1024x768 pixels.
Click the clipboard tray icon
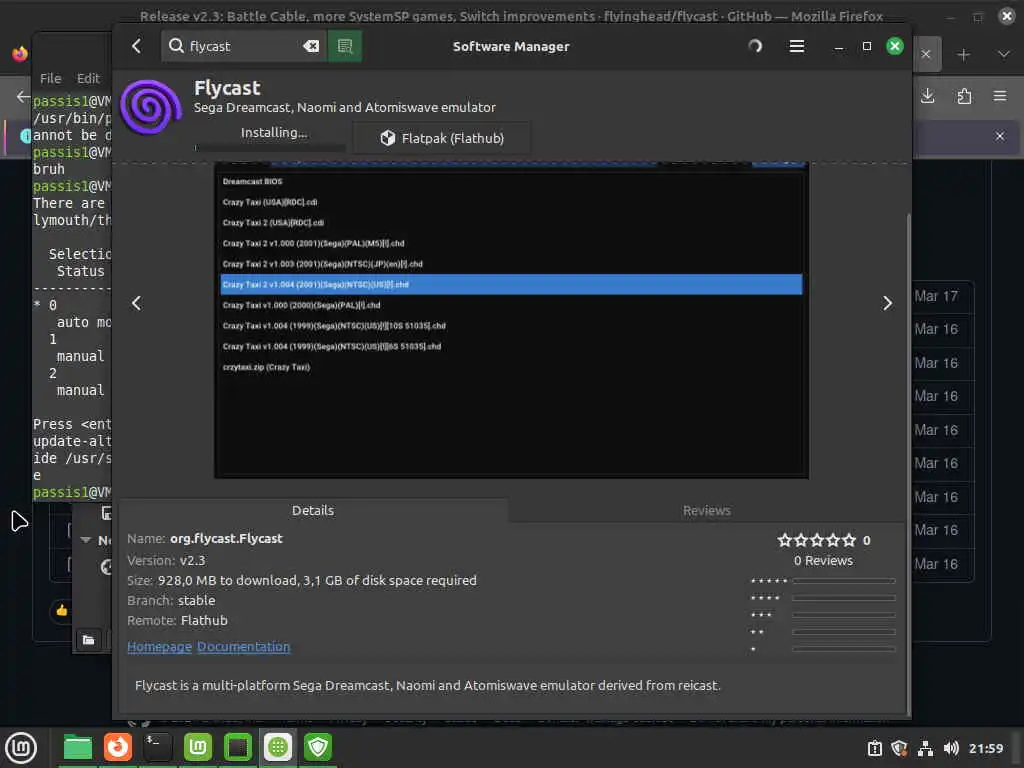point(874,748)
